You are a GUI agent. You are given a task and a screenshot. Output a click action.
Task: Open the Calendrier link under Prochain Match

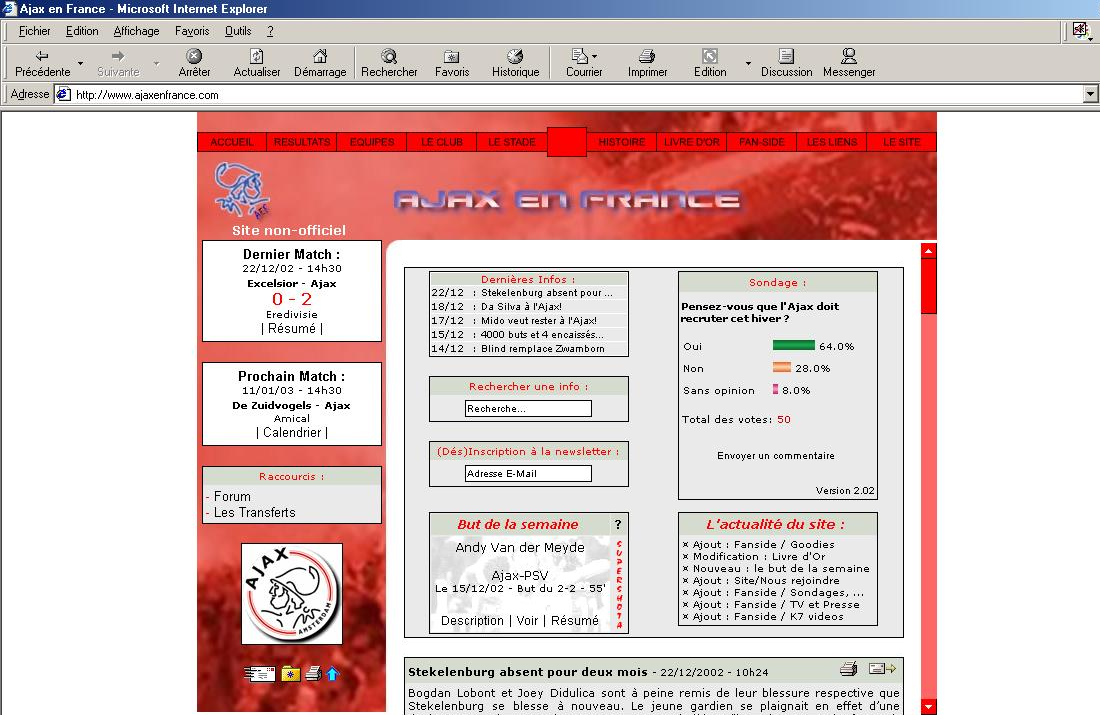(x=292, y=432)
